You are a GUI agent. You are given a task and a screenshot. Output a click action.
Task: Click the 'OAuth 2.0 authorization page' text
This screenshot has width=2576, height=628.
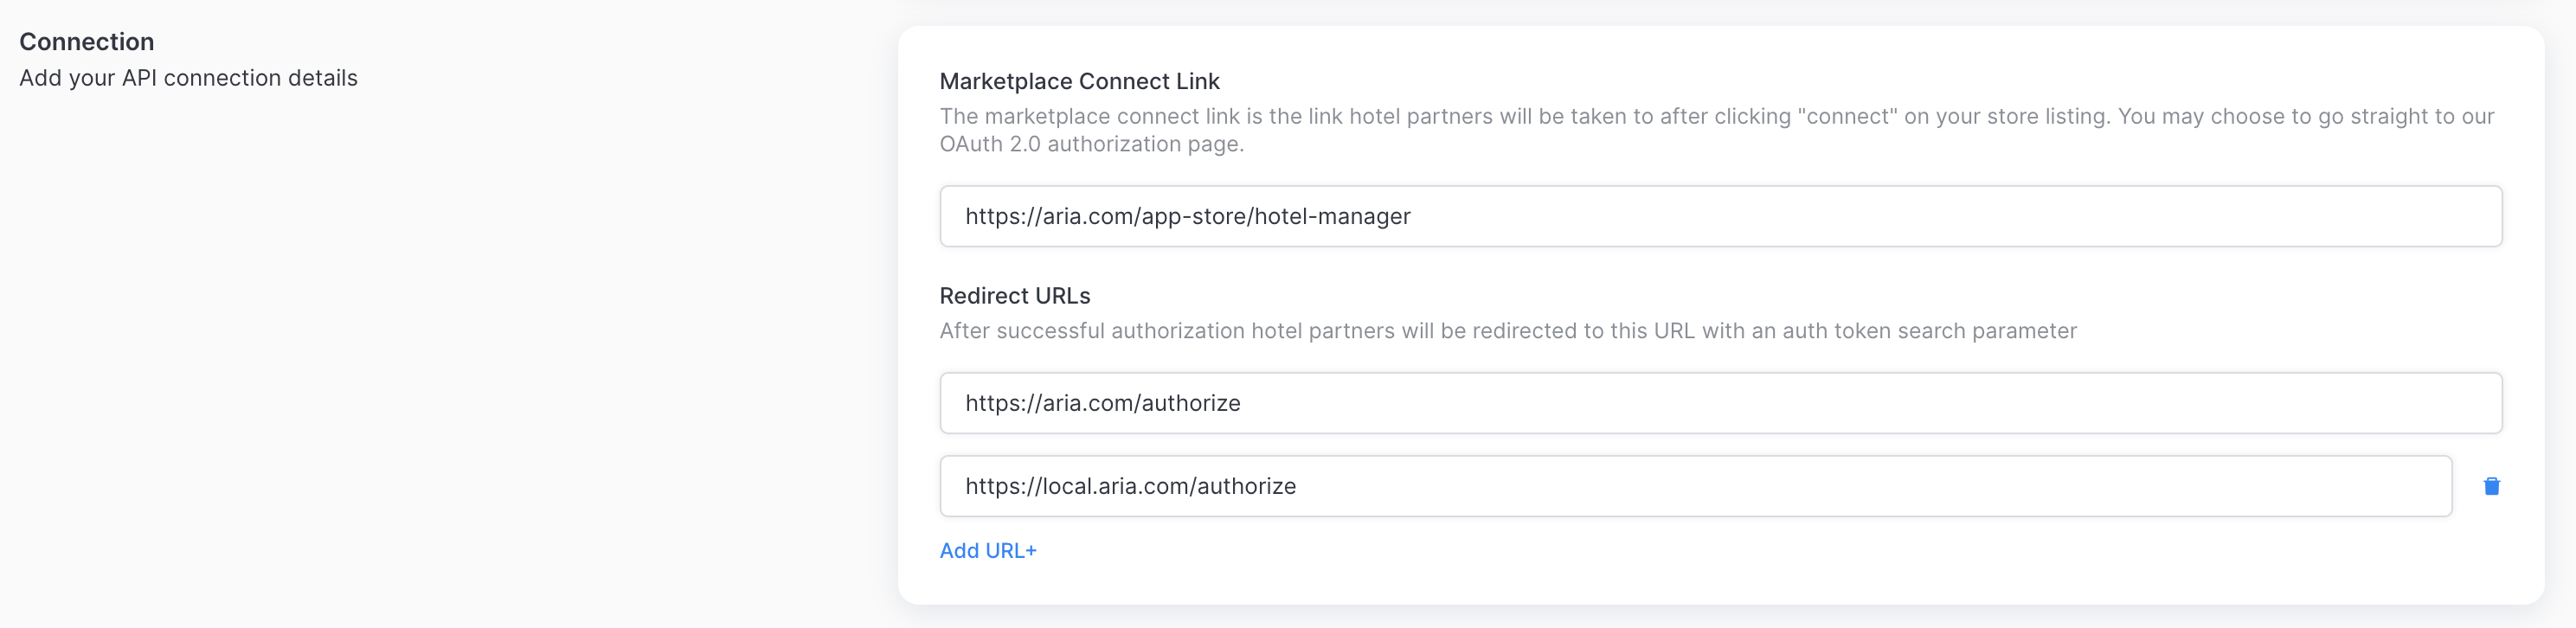[x=1090, y=144]
